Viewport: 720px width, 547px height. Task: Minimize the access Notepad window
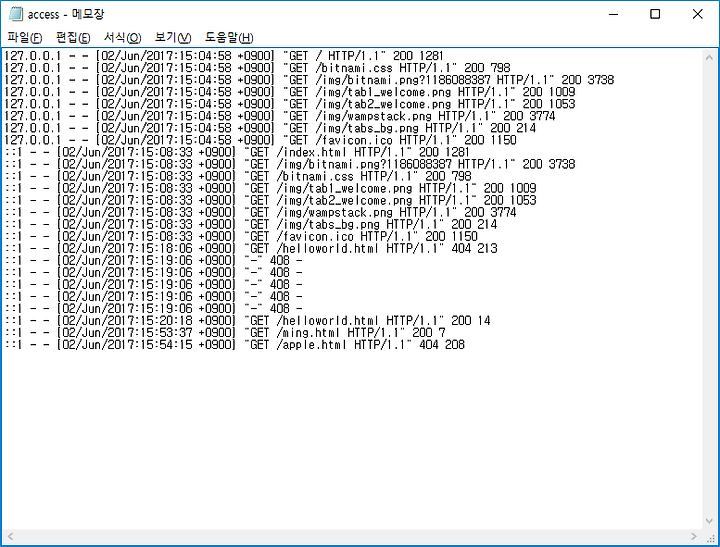coord(613,14)
